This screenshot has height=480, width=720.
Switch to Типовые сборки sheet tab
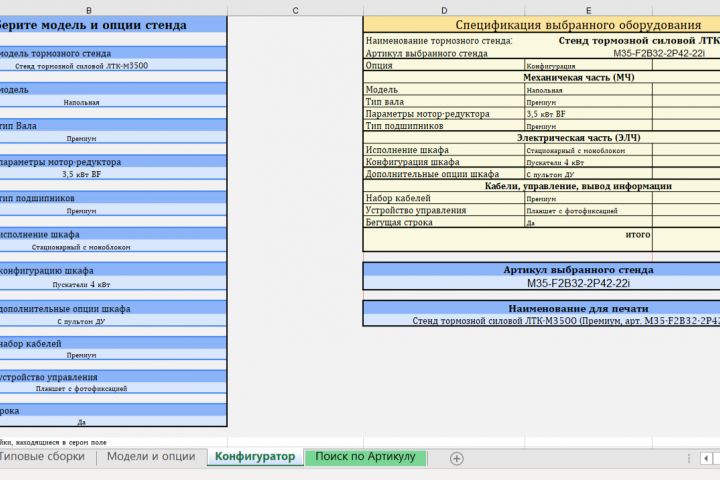tap(43, 457)
